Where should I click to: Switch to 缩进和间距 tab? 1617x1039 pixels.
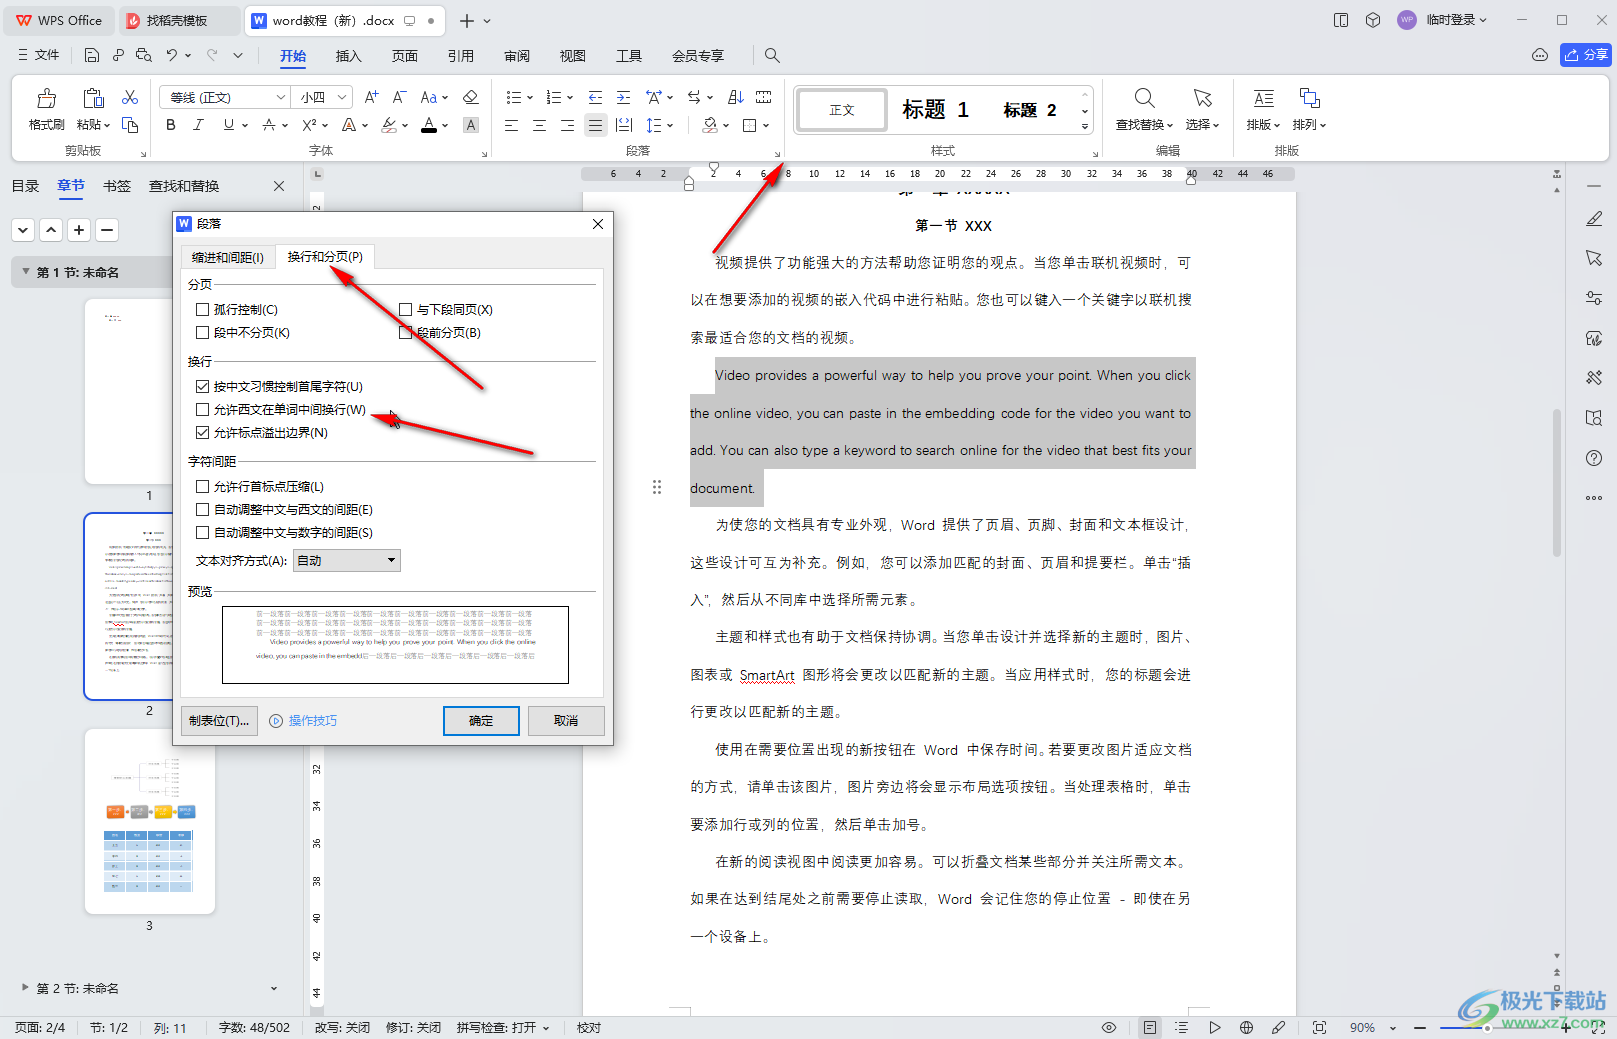pos(228,258)
